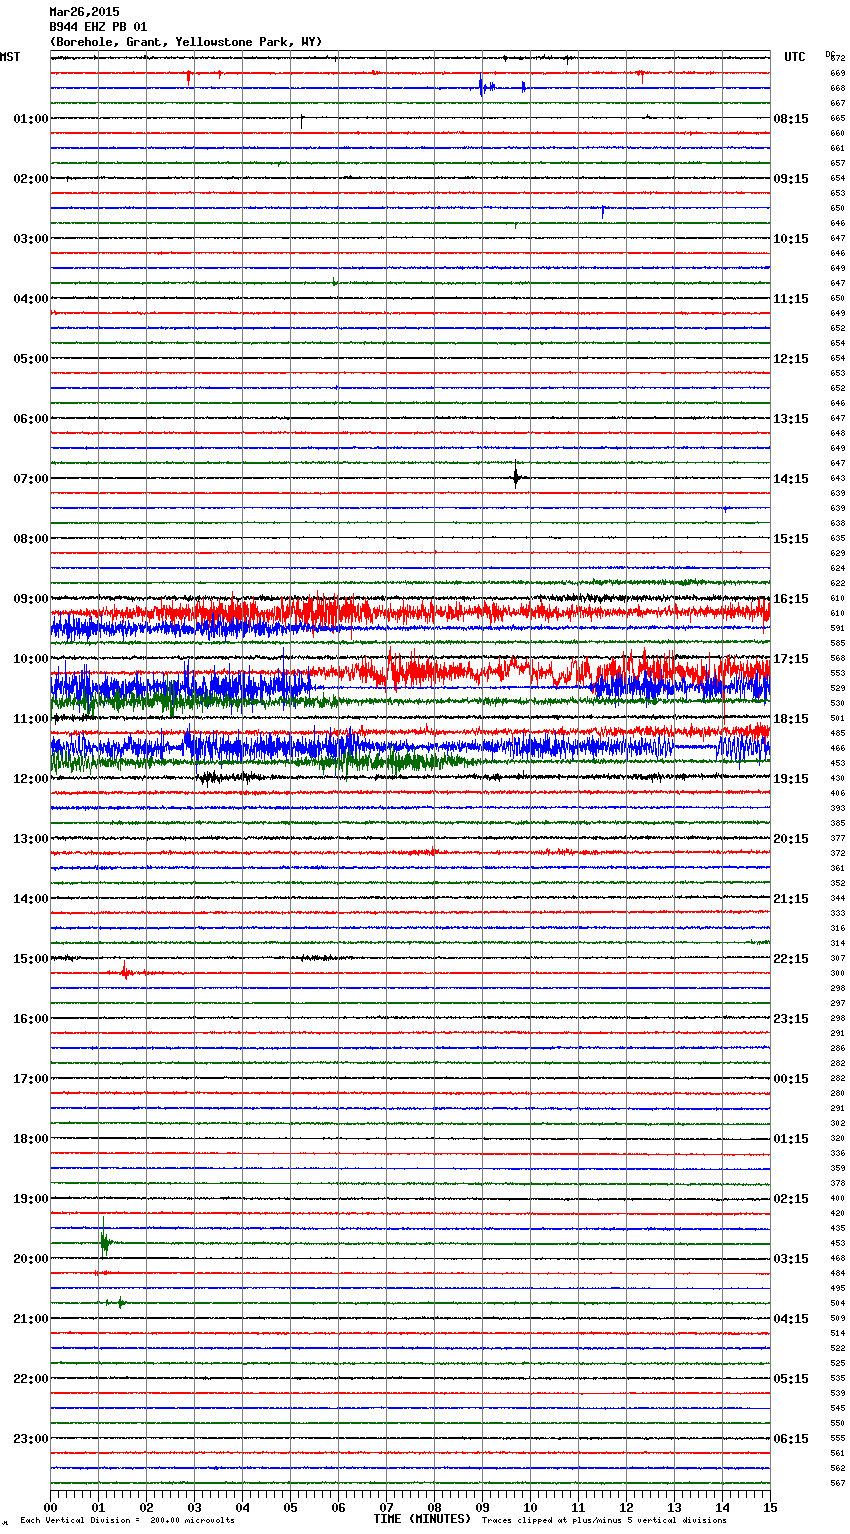Select the 05:00 MST time label

point(31,359)
